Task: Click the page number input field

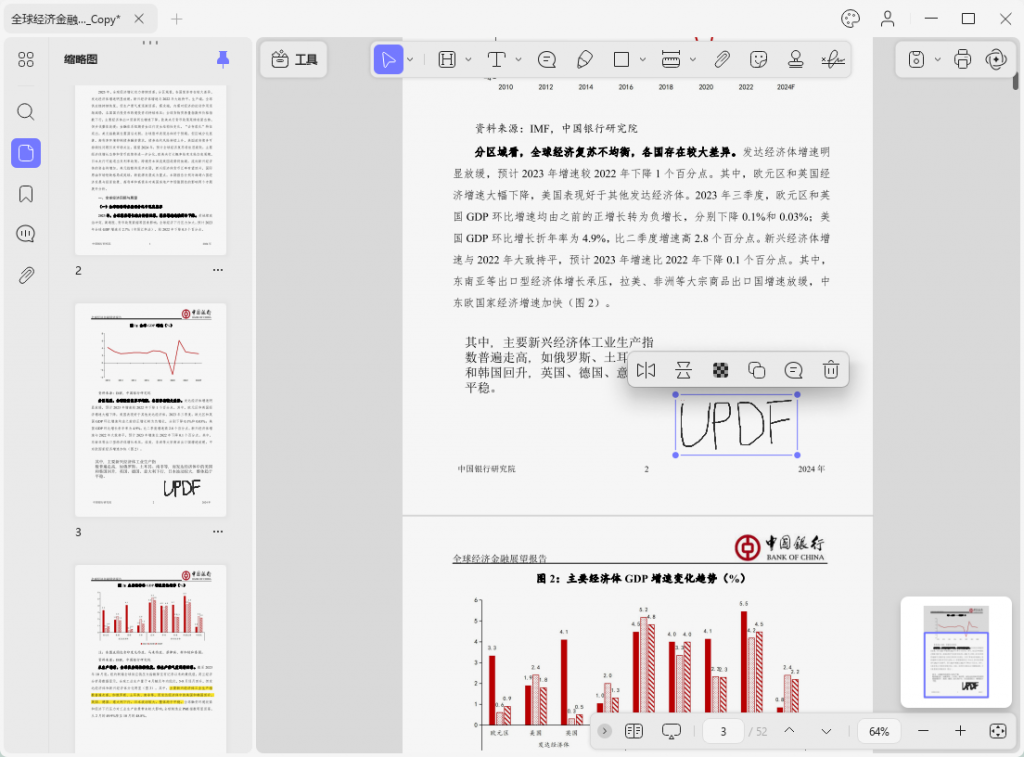Action: (723, 731)
